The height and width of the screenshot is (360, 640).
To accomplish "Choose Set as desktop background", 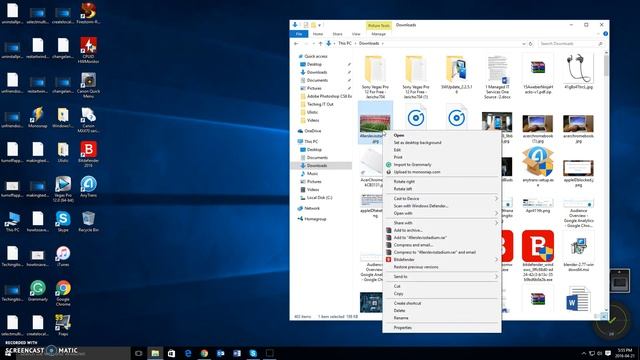I will pos(442,142).
